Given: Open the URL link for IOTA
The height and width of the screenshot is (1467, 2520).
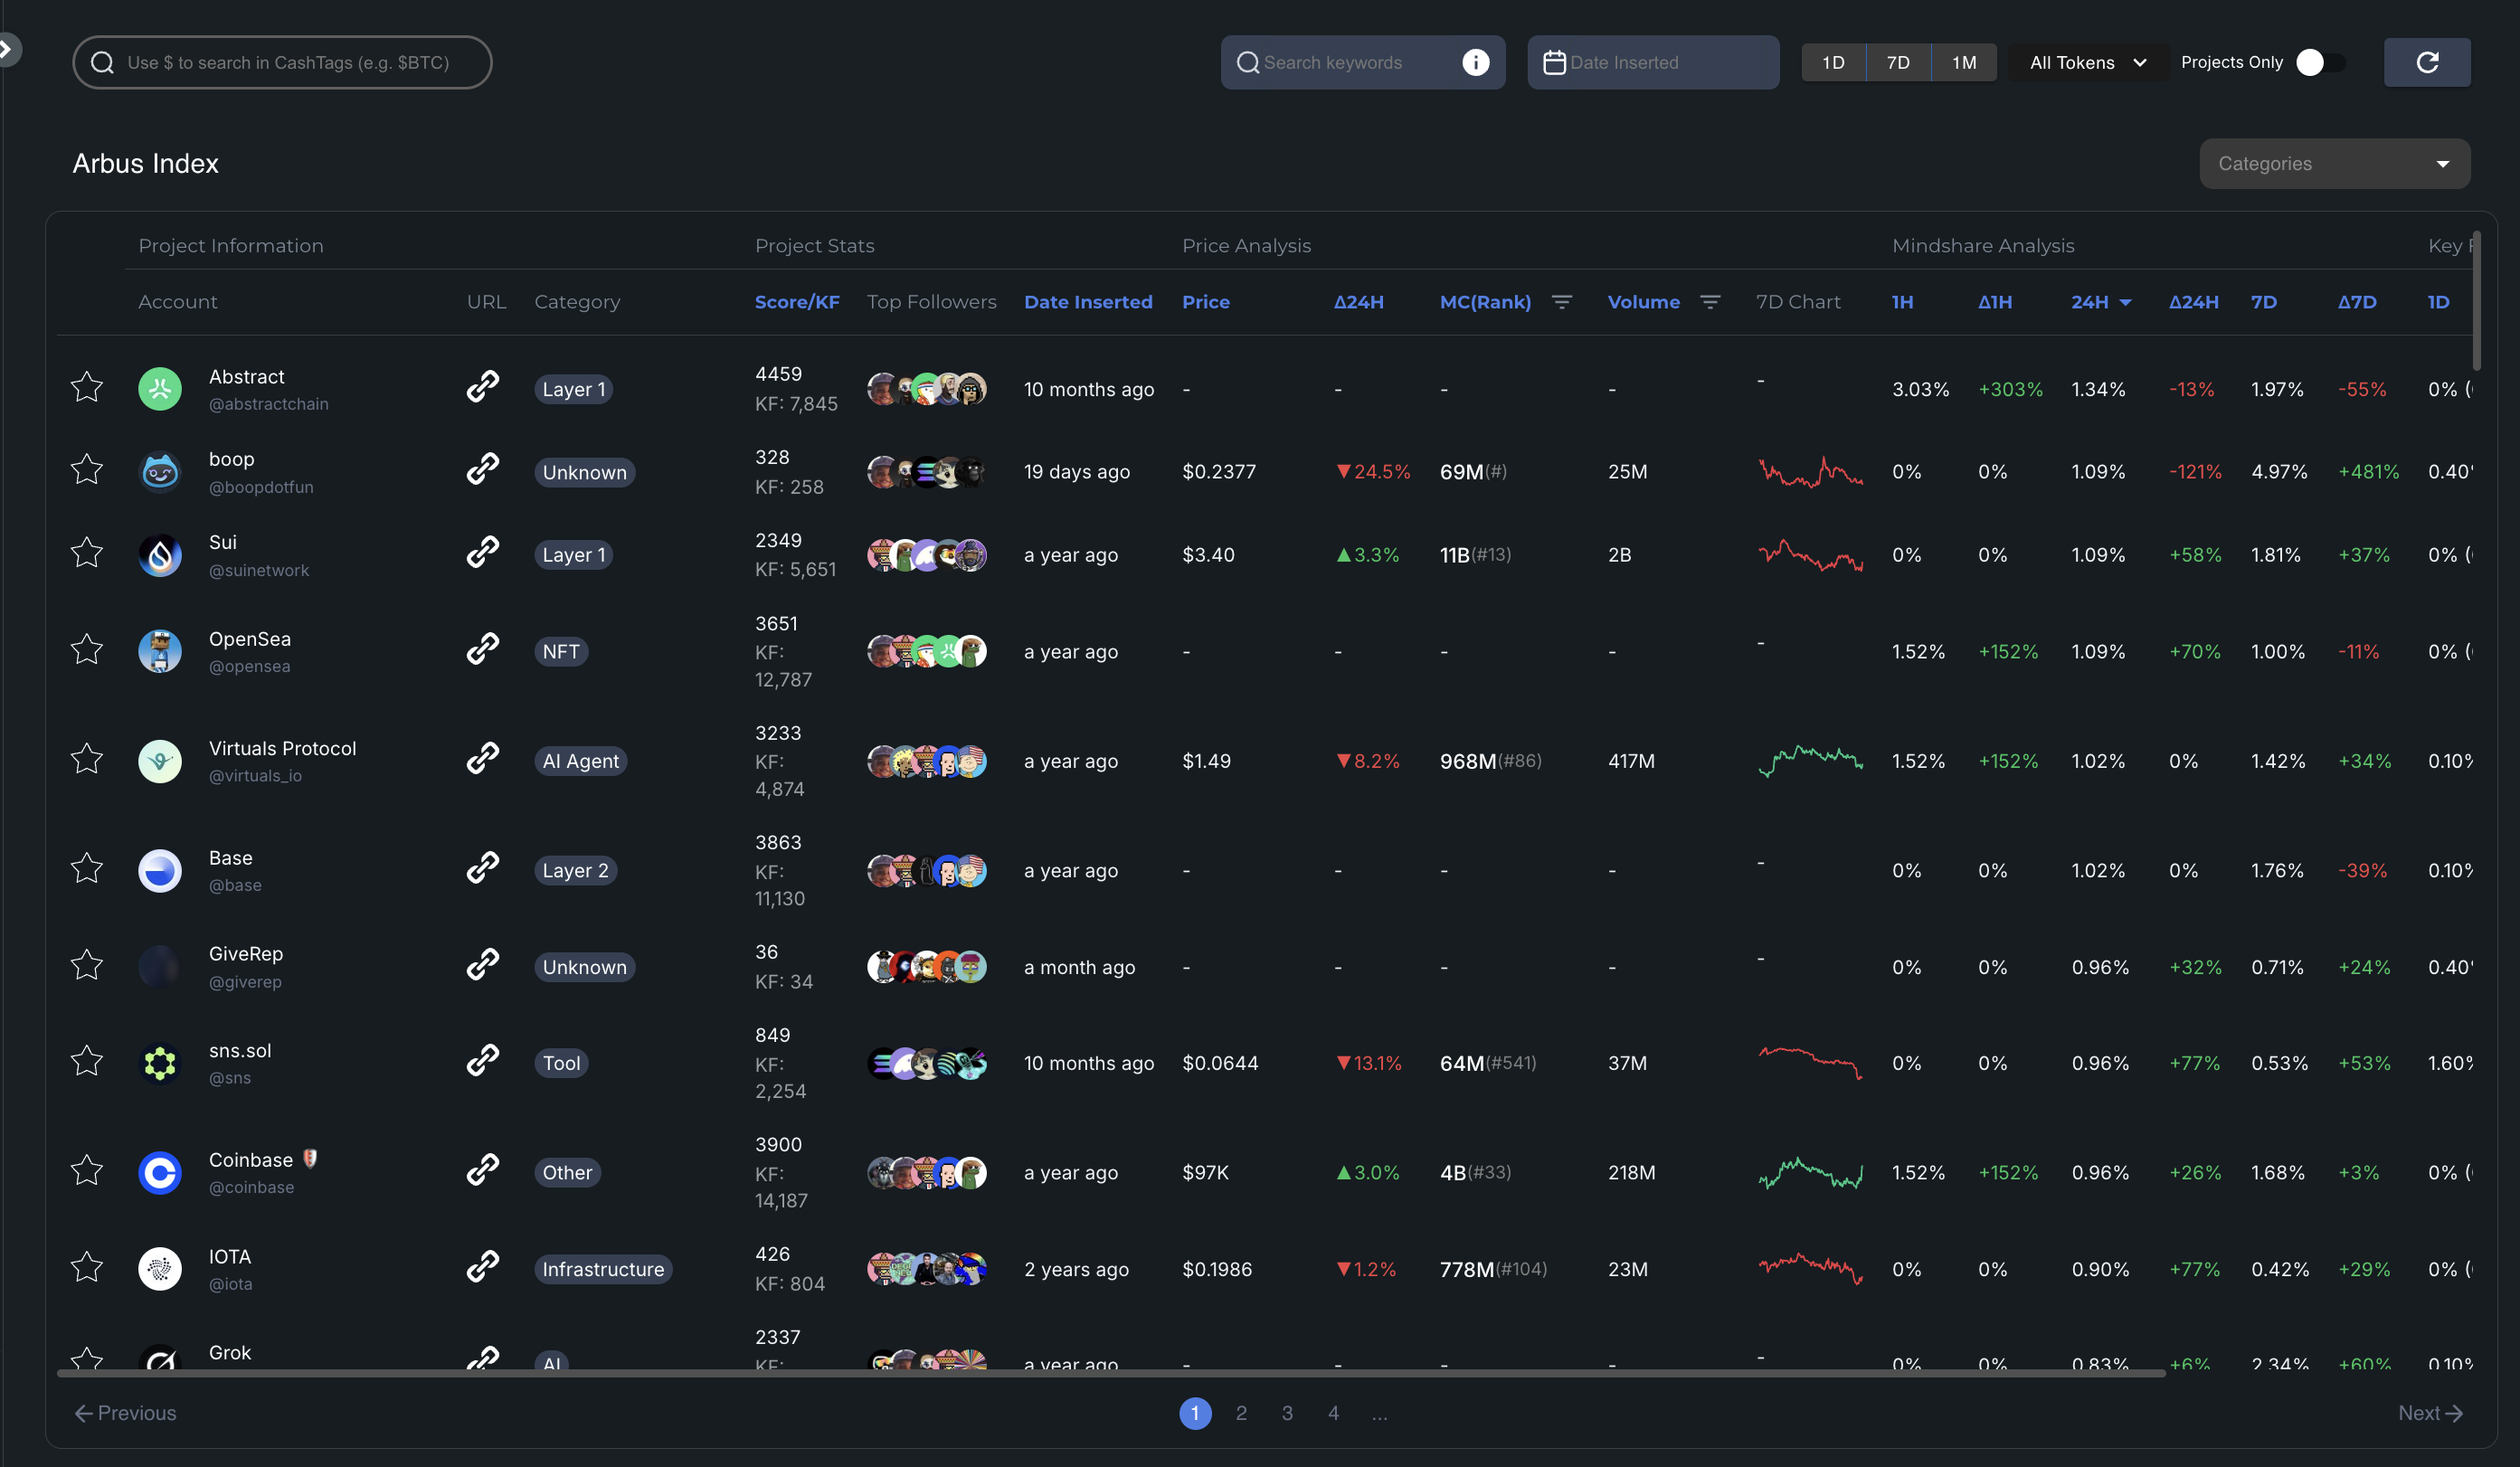Looking at the screenshot, I should [x=483, y=1266].
